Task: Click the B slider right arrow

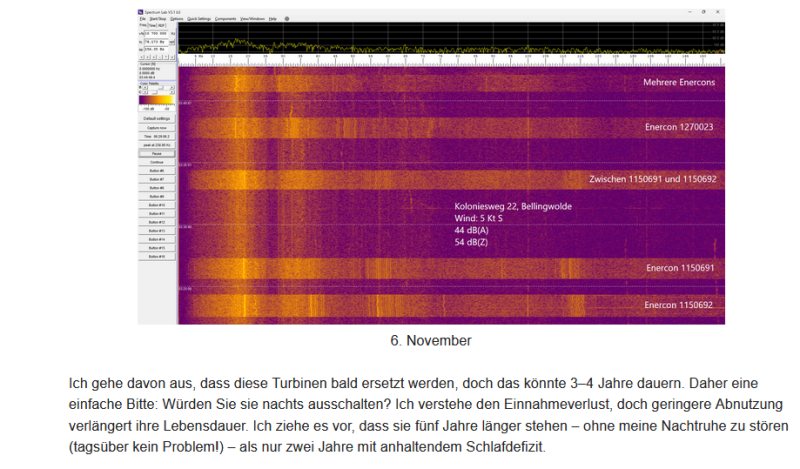Action: [x=172, y=87]
